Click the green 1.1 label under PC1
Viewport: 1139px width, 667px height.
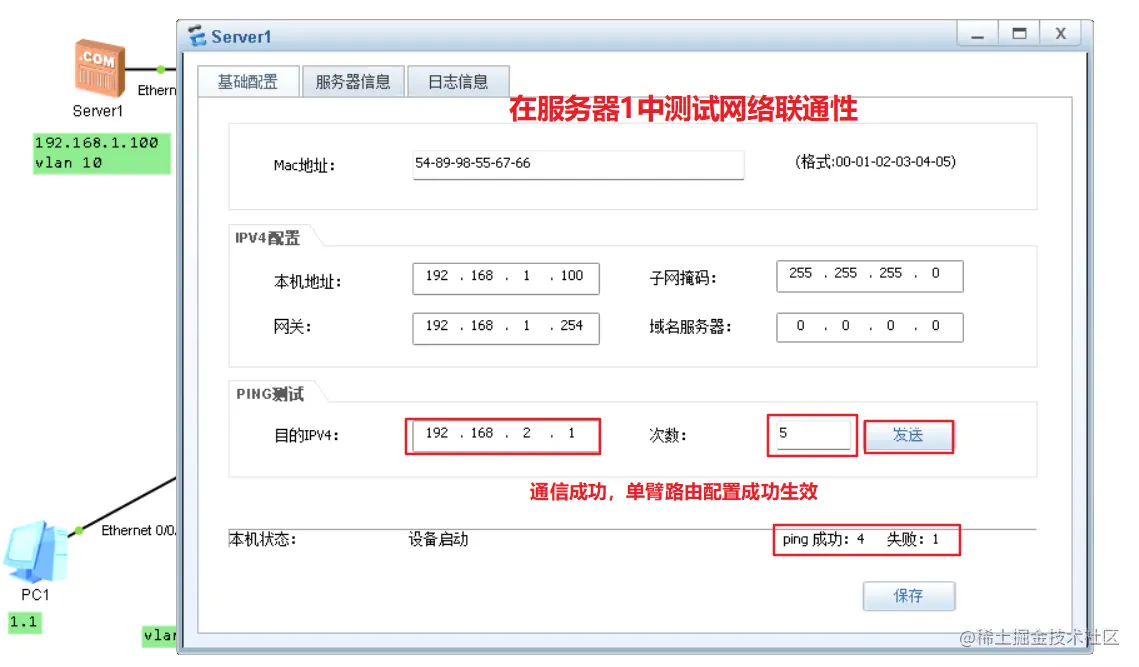coord(25,622)
